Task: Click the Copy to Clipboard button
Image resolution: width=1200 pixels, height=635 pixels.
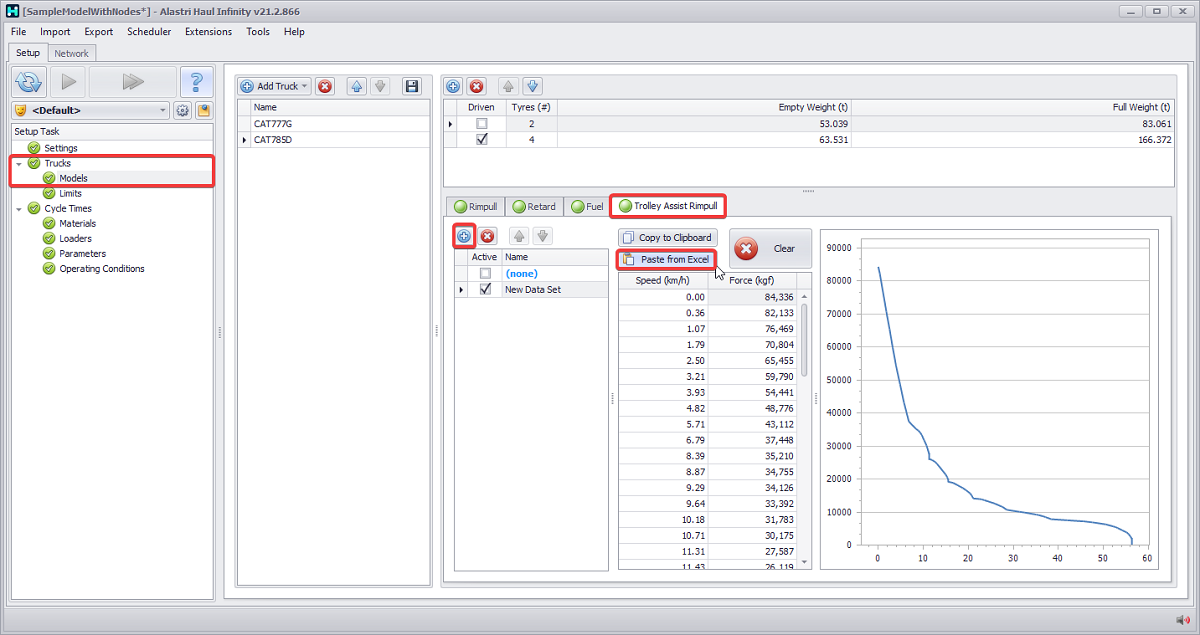Action: point(667,237)
